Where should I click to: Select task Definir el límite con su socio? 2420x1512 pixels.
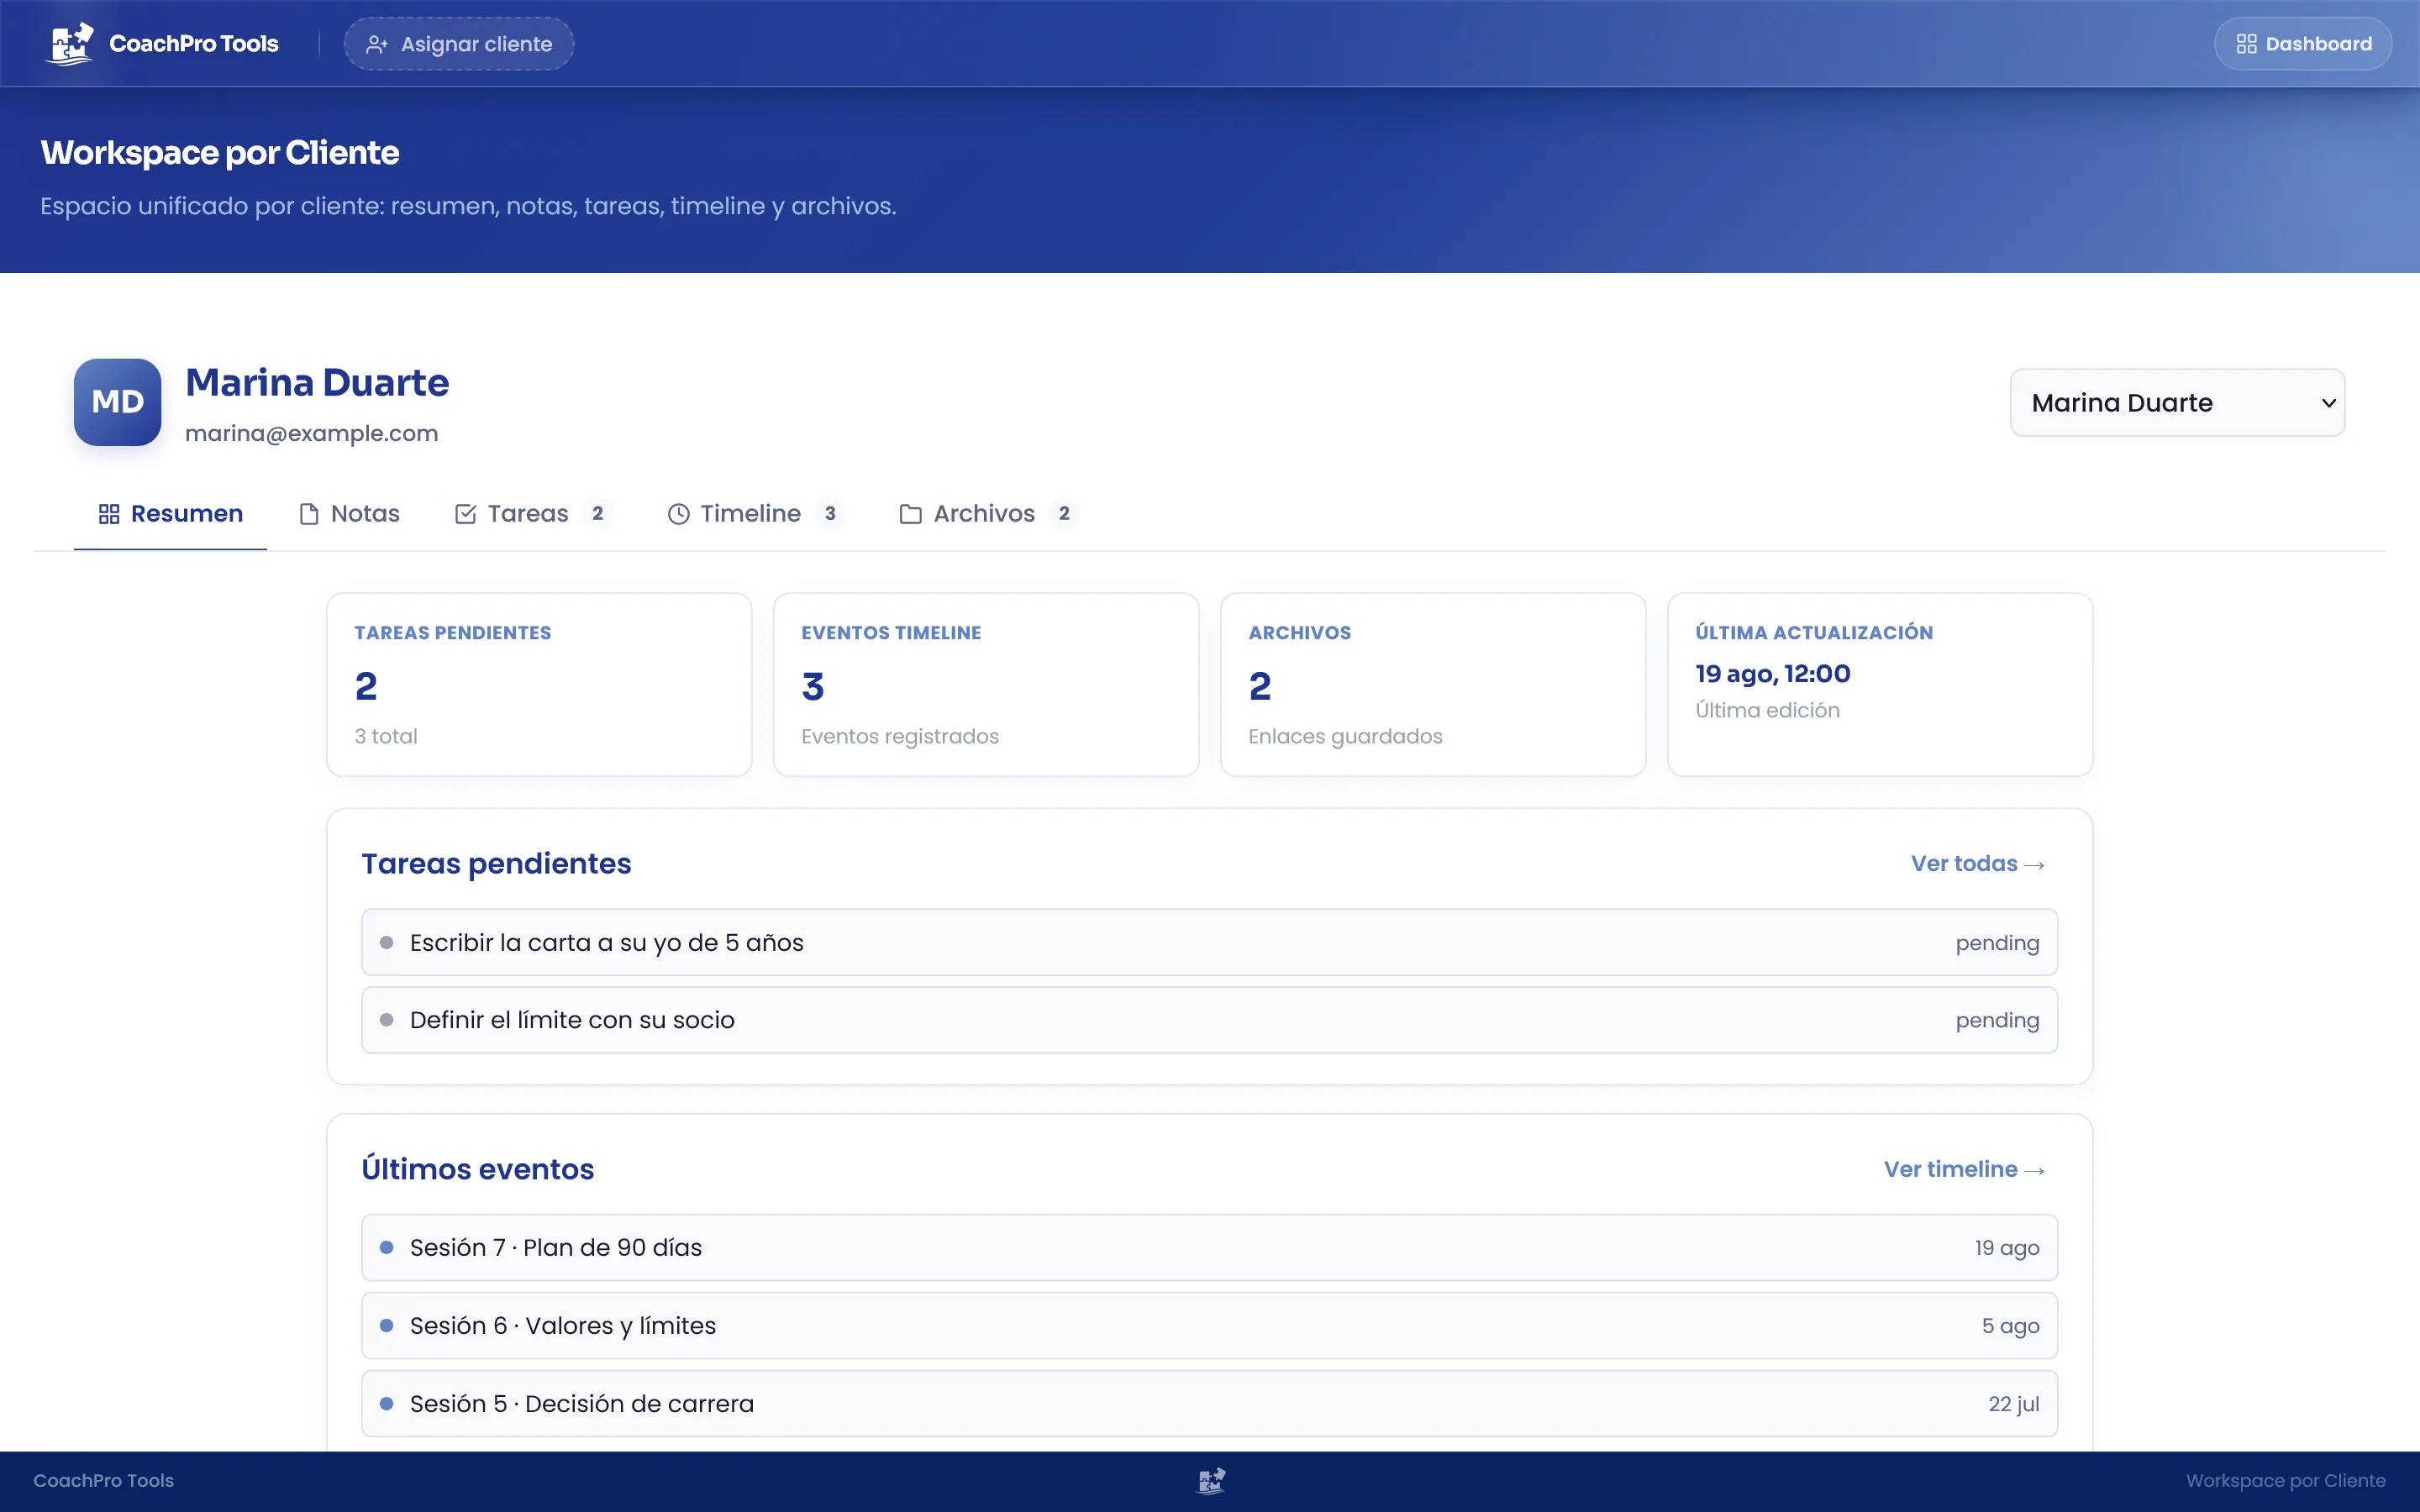(x=1209, y=1020)
